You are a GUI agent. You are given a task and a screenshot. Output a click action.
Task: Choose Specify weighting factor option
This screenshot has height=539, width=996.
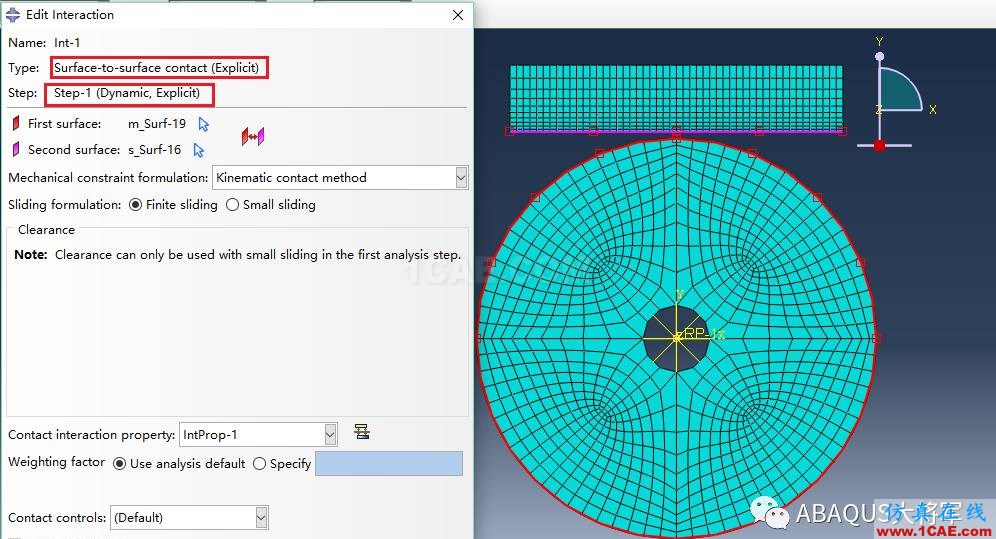(x=259, y=463)
